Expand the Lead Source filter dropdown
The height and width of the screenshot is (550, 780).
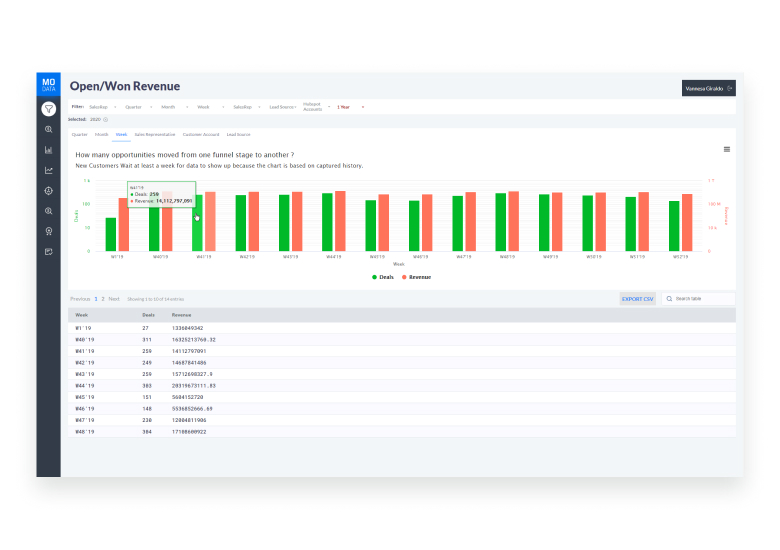283,107
